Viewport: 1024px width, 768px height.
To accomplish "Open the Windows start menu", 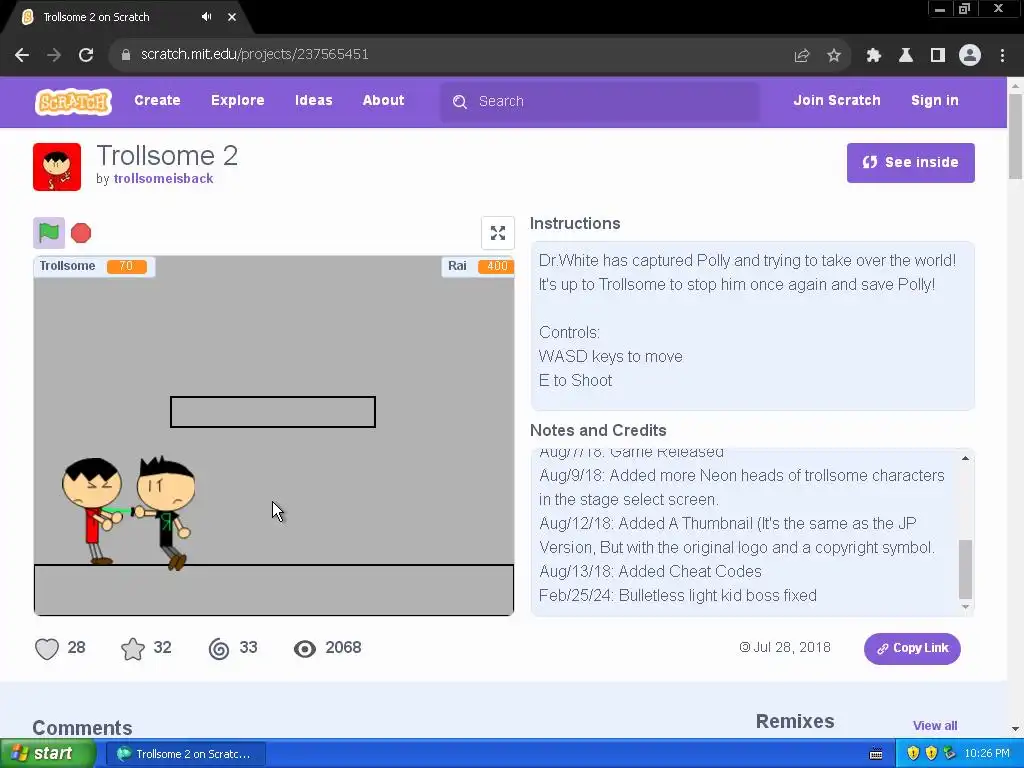I will click(47, 754).
